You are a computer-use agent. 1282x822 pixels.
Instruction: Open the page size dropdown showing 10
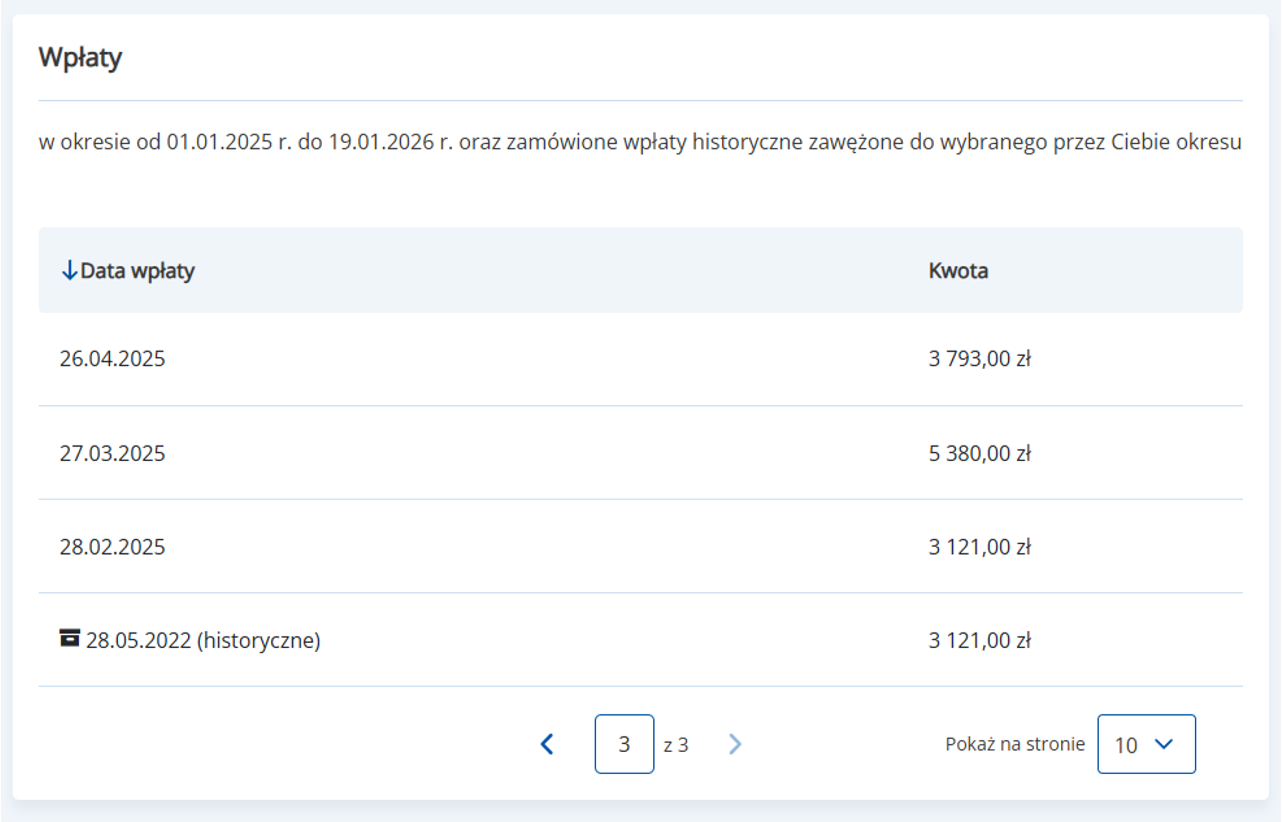(x=1146, y=744)
